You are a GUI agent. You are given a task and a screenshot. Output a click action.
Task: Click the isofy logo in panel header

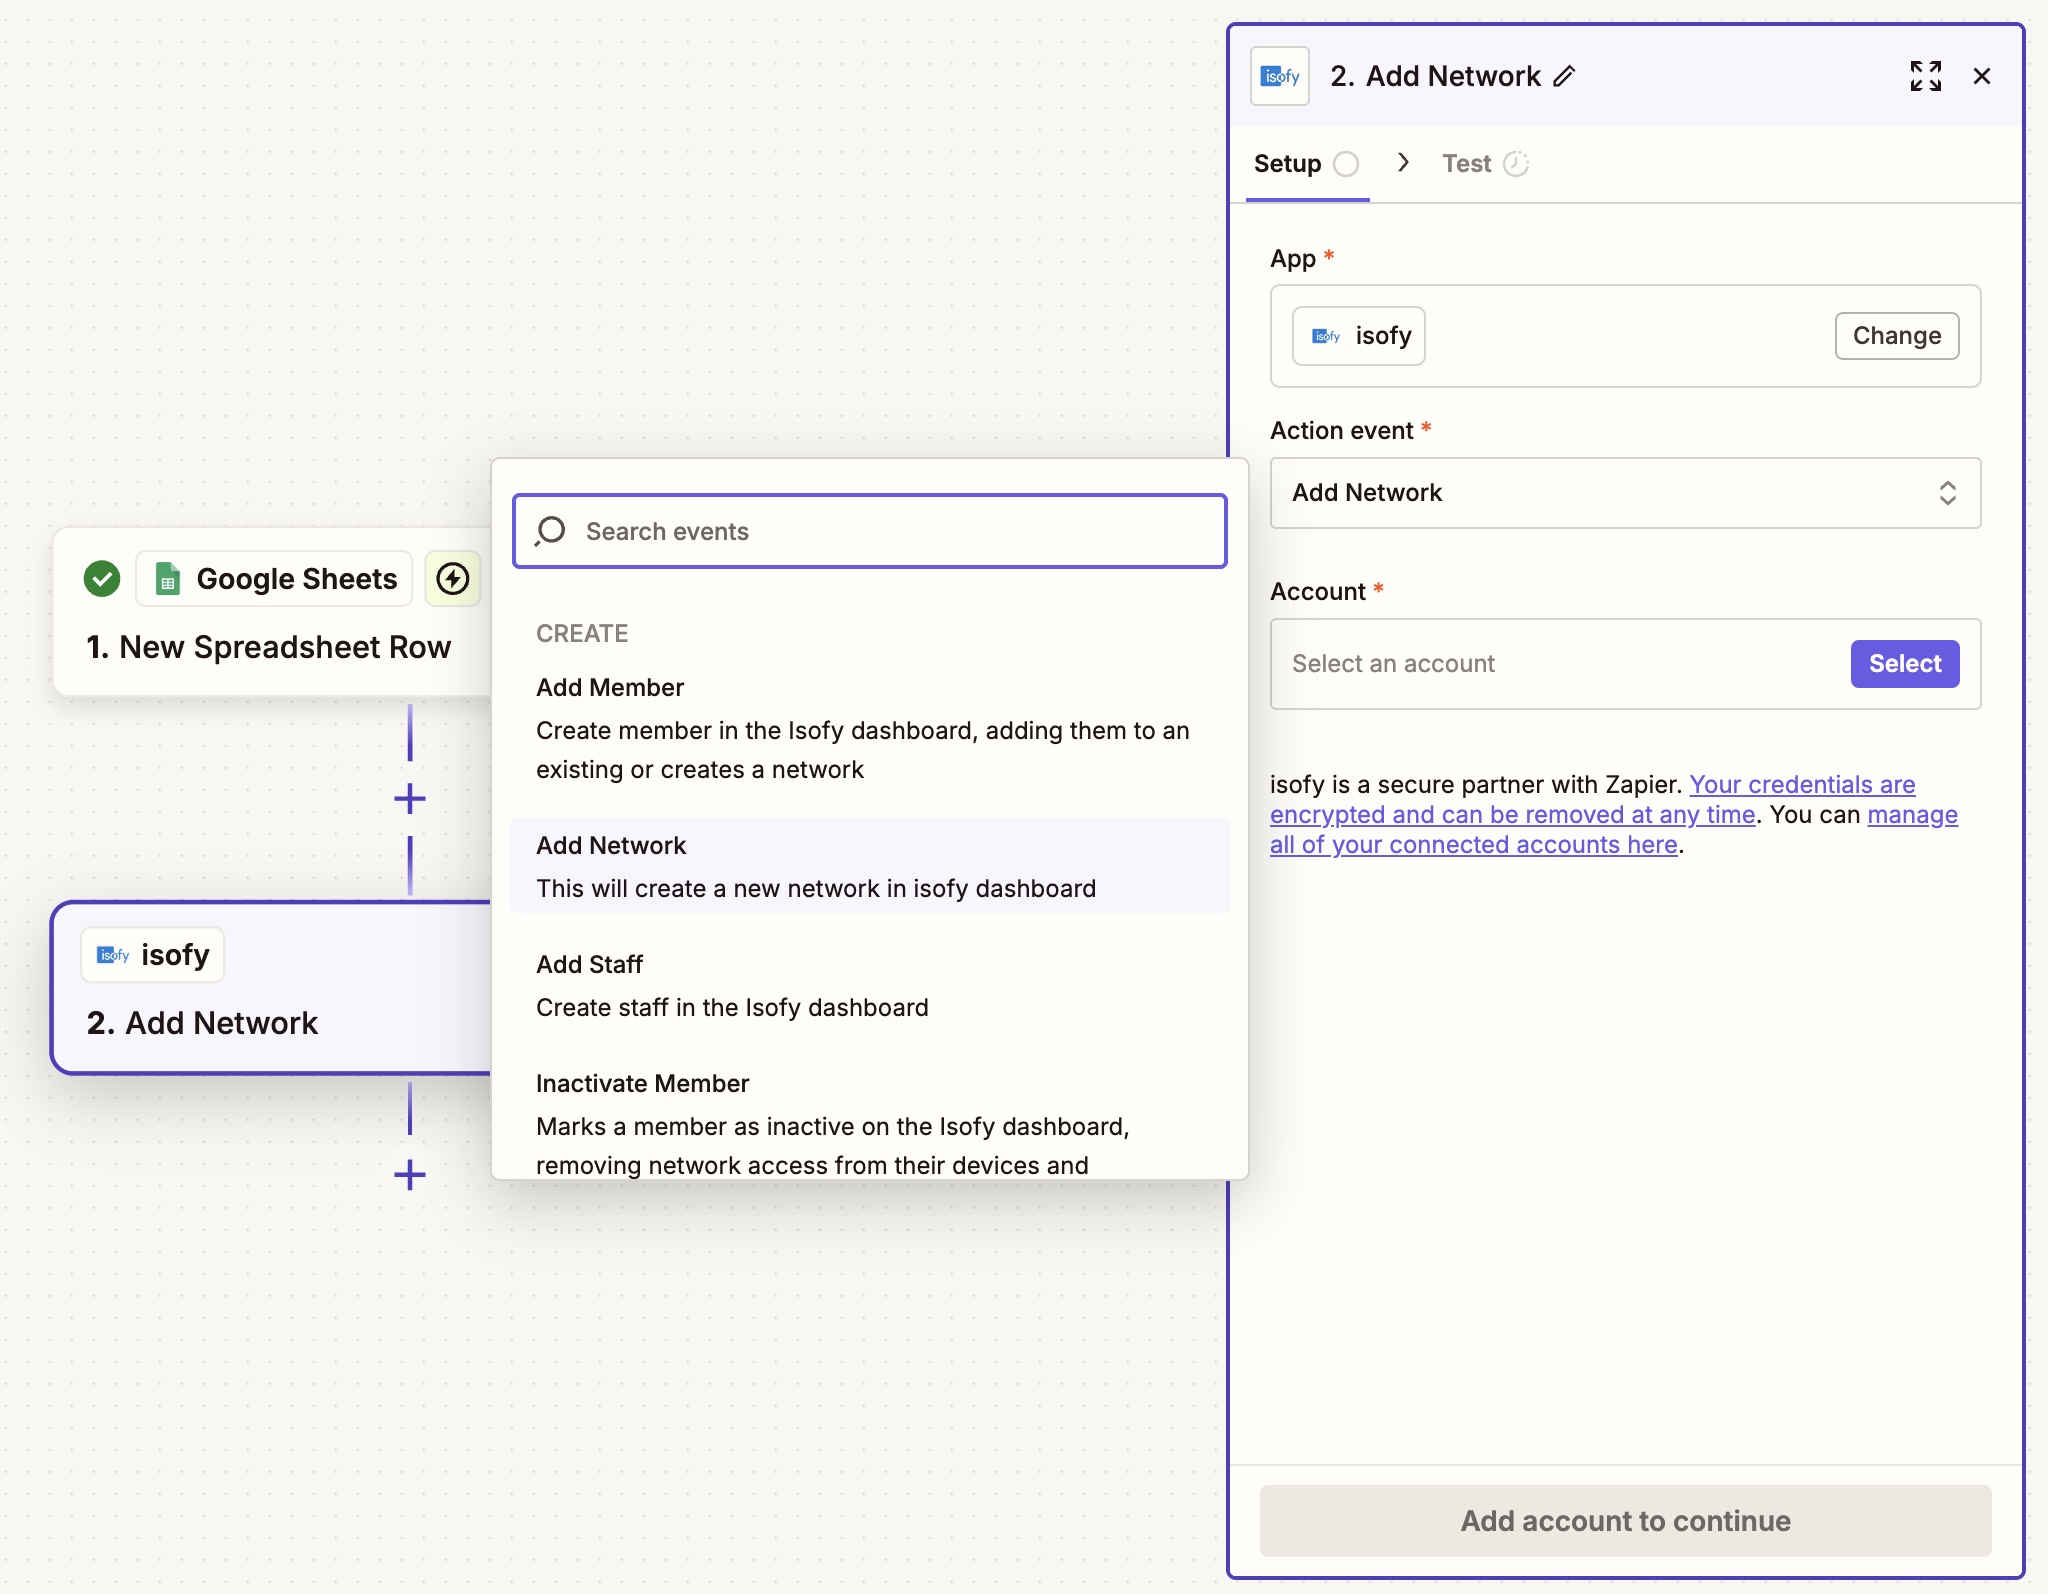coord(1279,76)
